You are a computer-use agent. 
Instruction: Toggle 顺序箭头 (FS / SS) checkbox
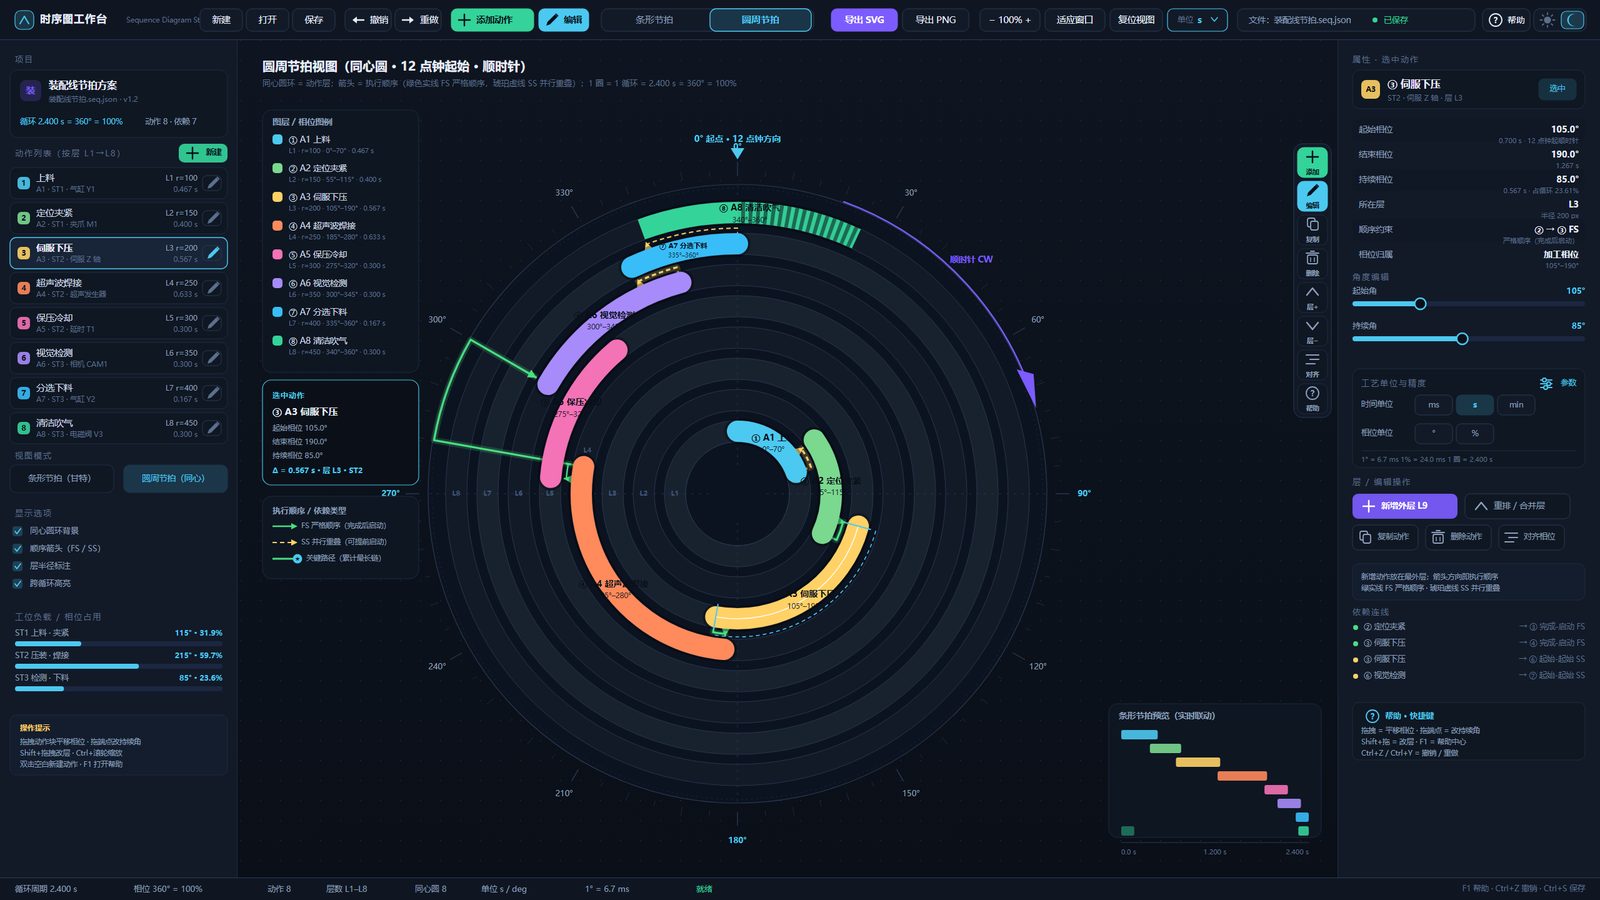[x=18, y=548]
